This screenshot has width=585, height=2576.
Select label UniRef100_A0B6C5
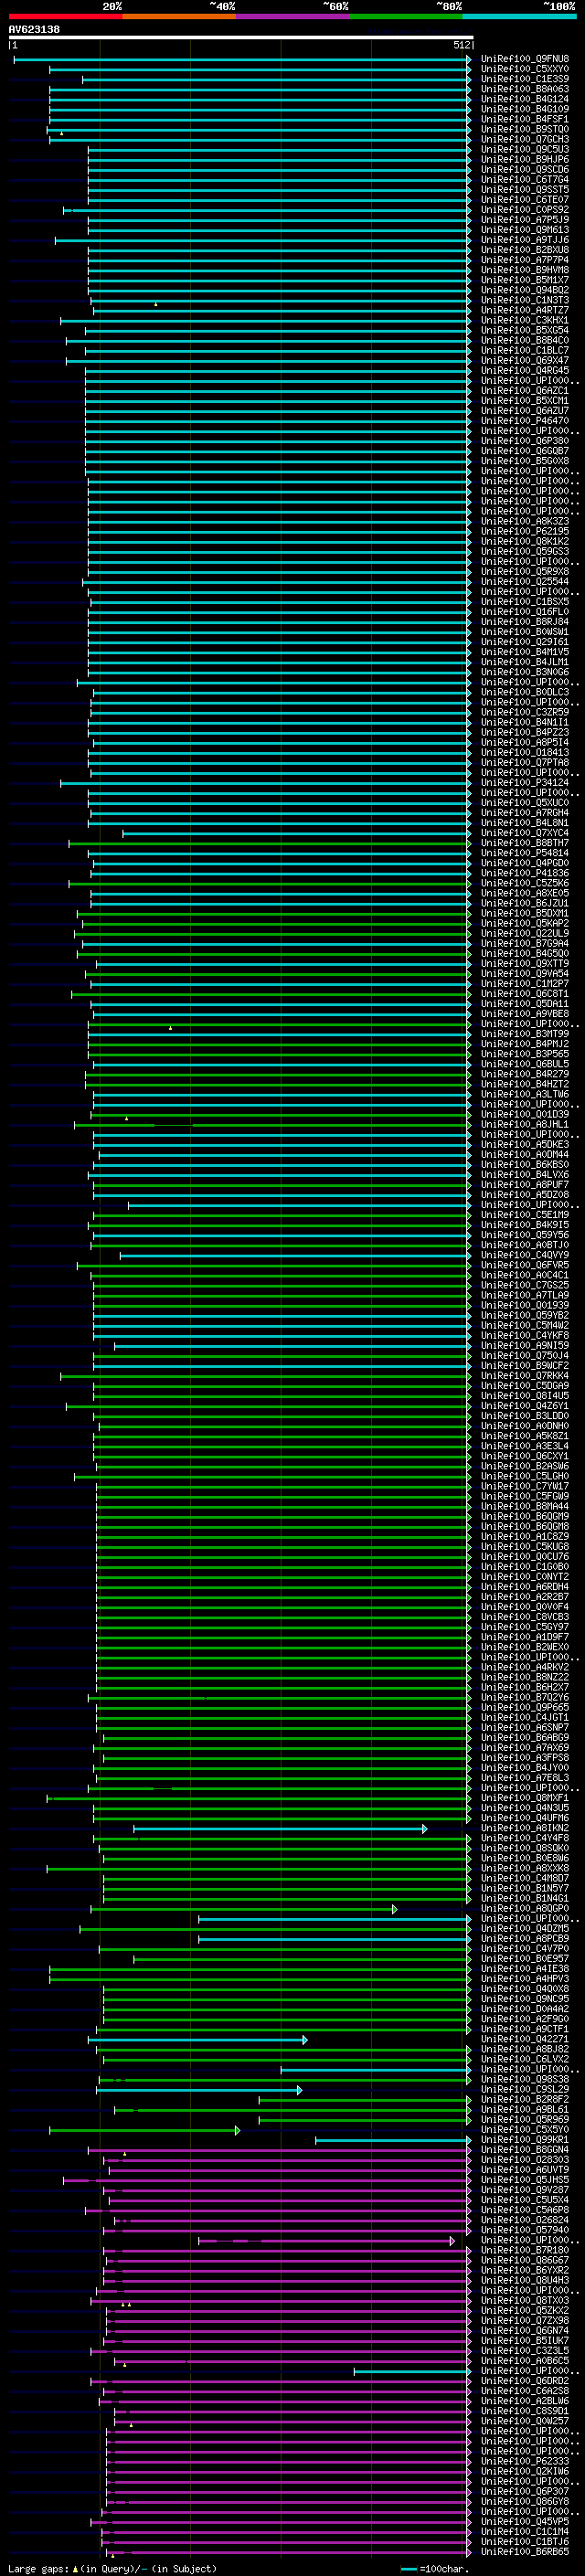525,2361
